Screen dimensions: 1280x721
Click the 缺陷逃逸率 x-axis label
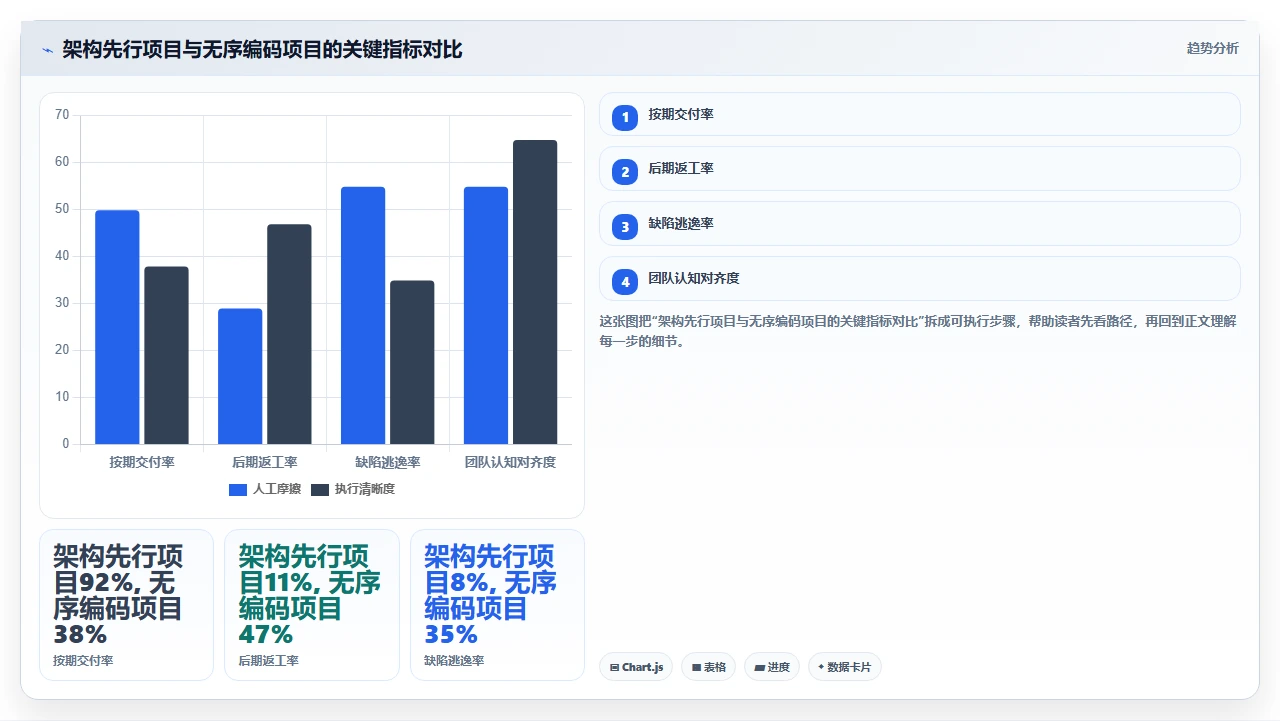pos(388,462)
